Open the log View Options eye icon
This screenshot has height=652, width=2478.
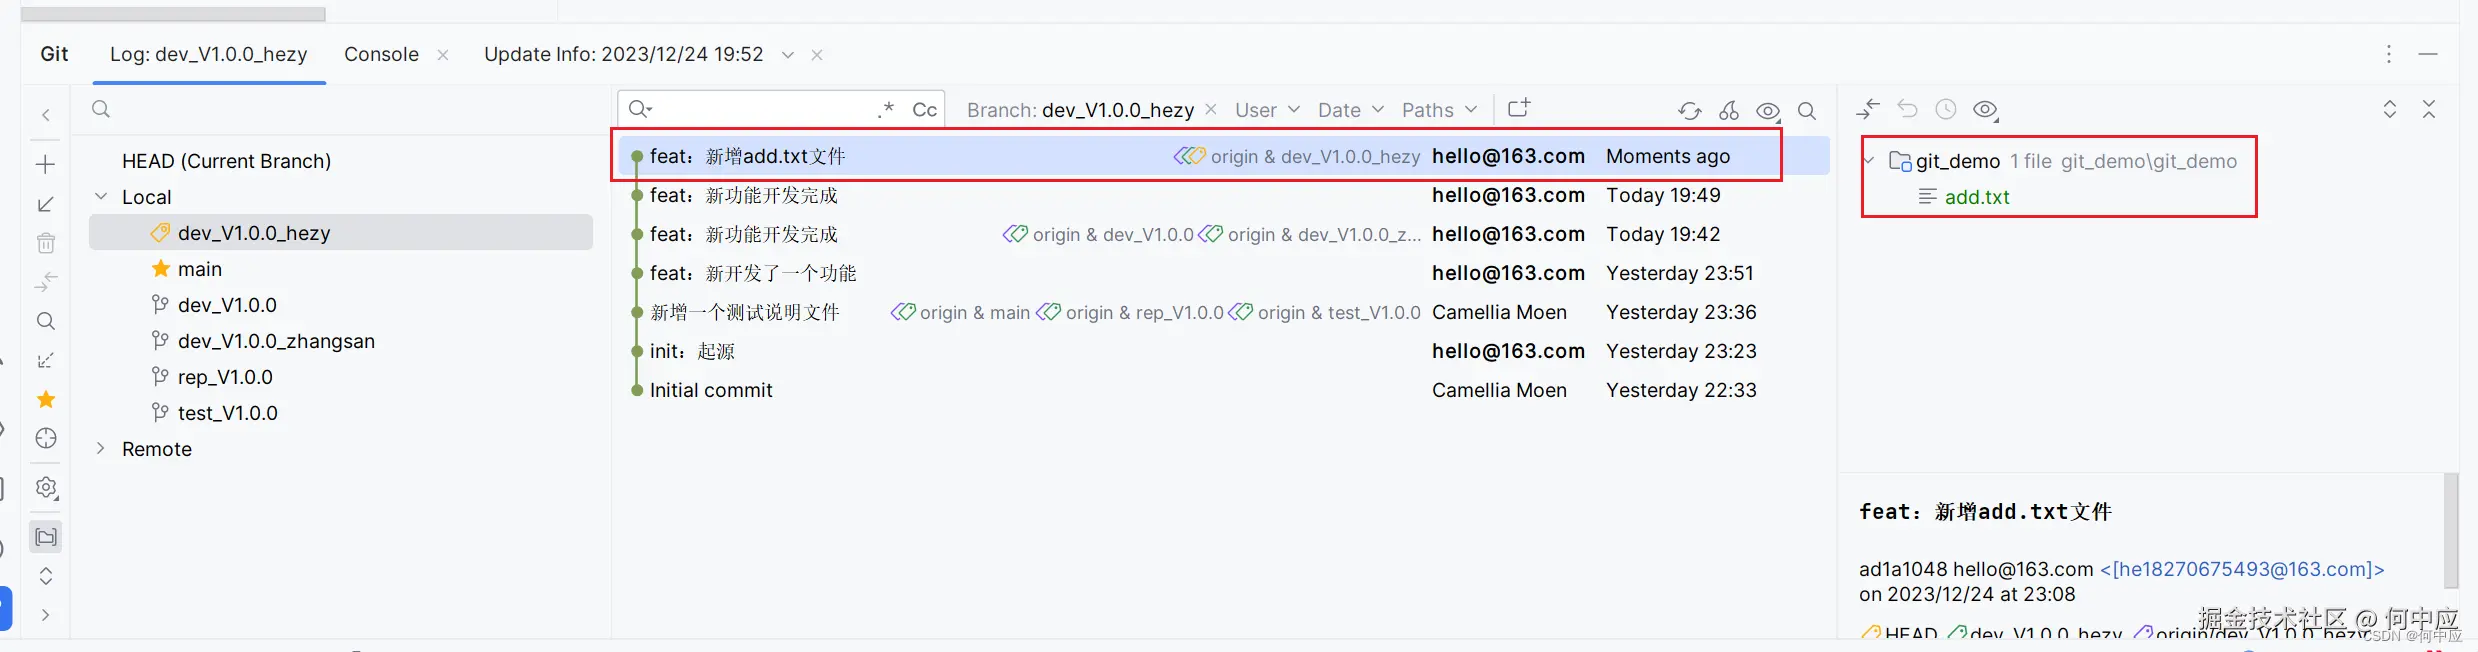tap(1768, 111)
